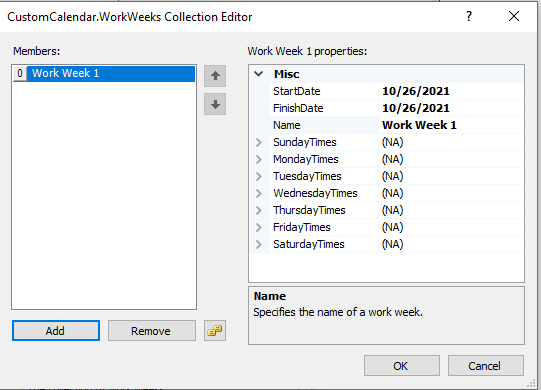Add a new work week member
541x390 pixels.
(x=56, y=331)
